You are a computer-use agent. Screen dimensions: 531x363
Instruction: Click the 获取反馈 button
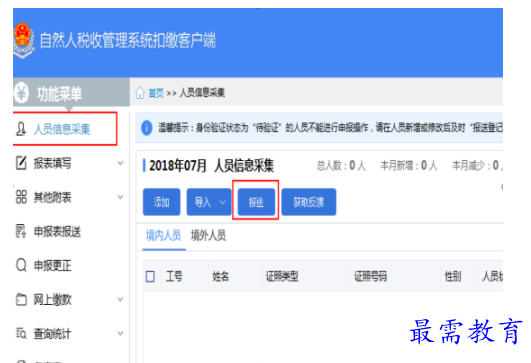(309, 202)
